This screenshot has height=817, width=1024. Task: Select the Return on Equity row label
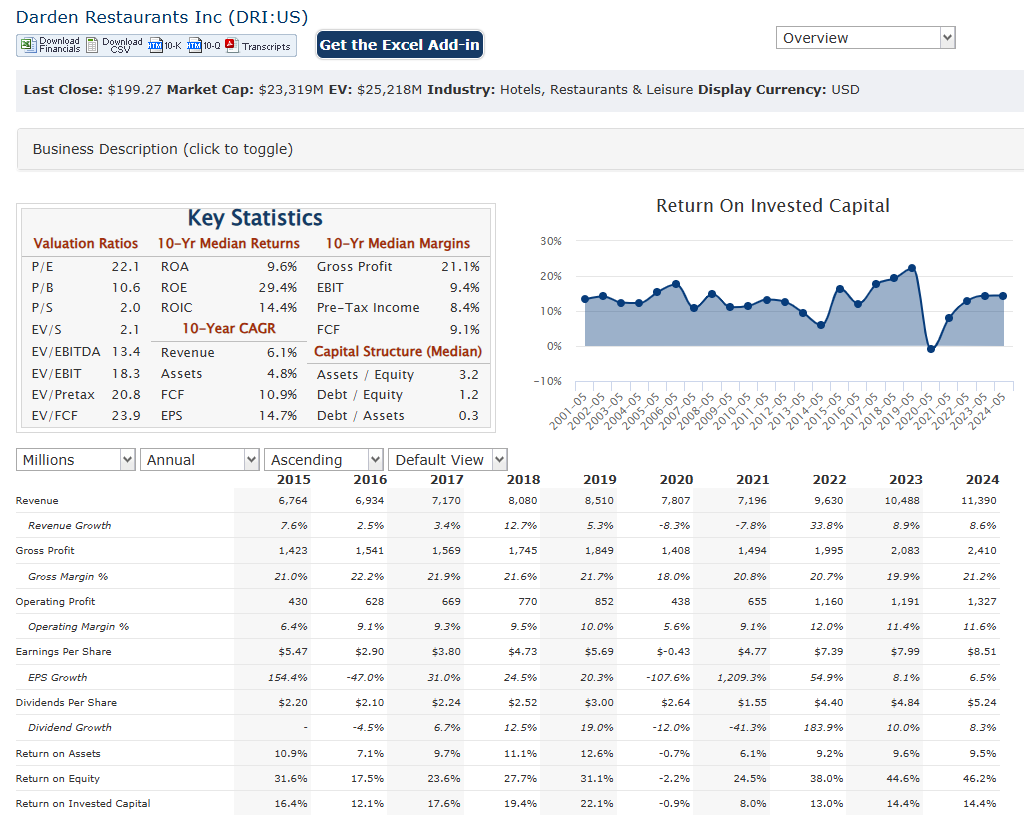pyautogui.click(x=57, y=778)
